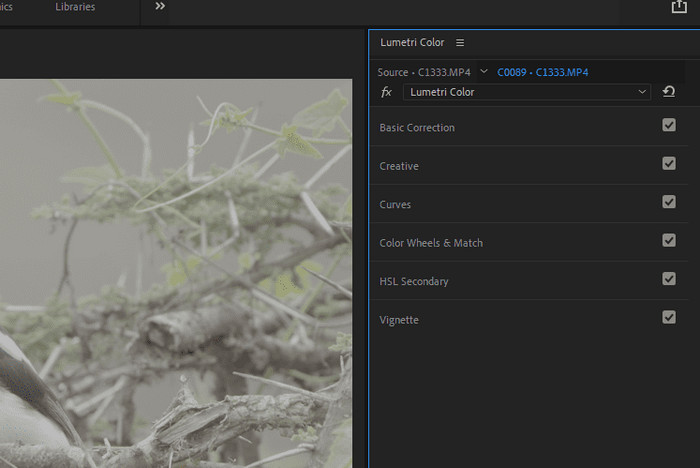
Task: Uncheck the Creative section checkbox
Action: (669, 163)
